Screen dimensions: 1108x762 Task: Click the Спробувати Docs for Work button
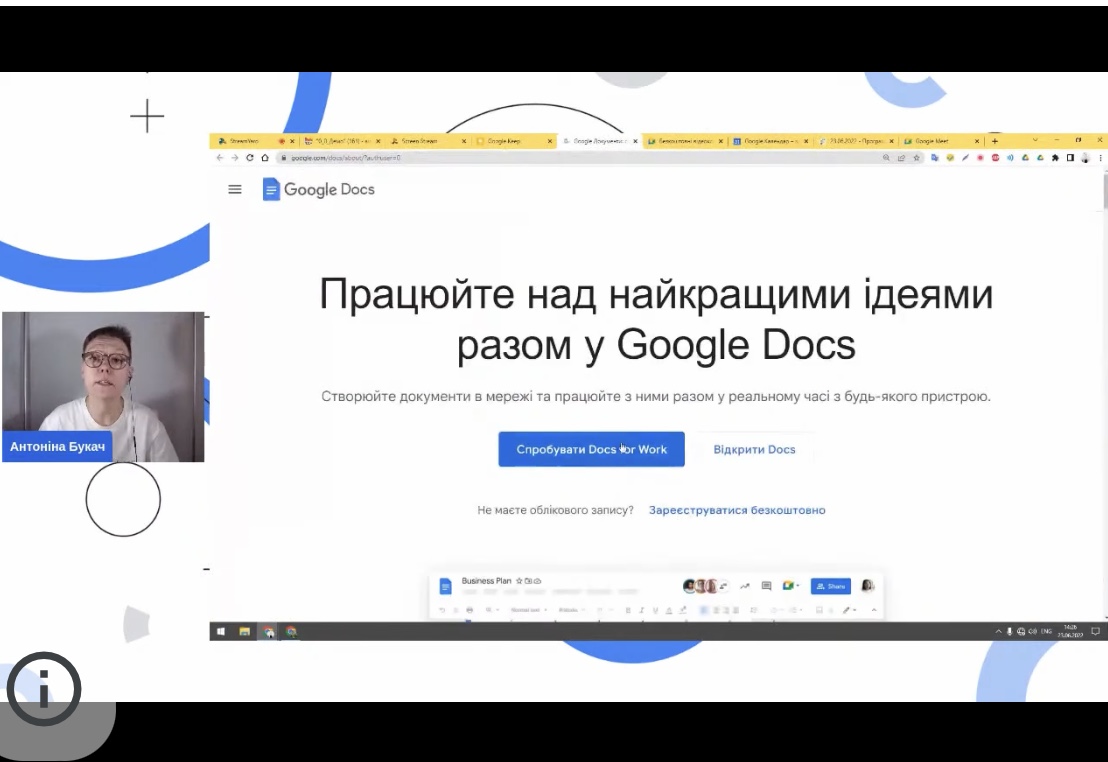click(591, 450)
